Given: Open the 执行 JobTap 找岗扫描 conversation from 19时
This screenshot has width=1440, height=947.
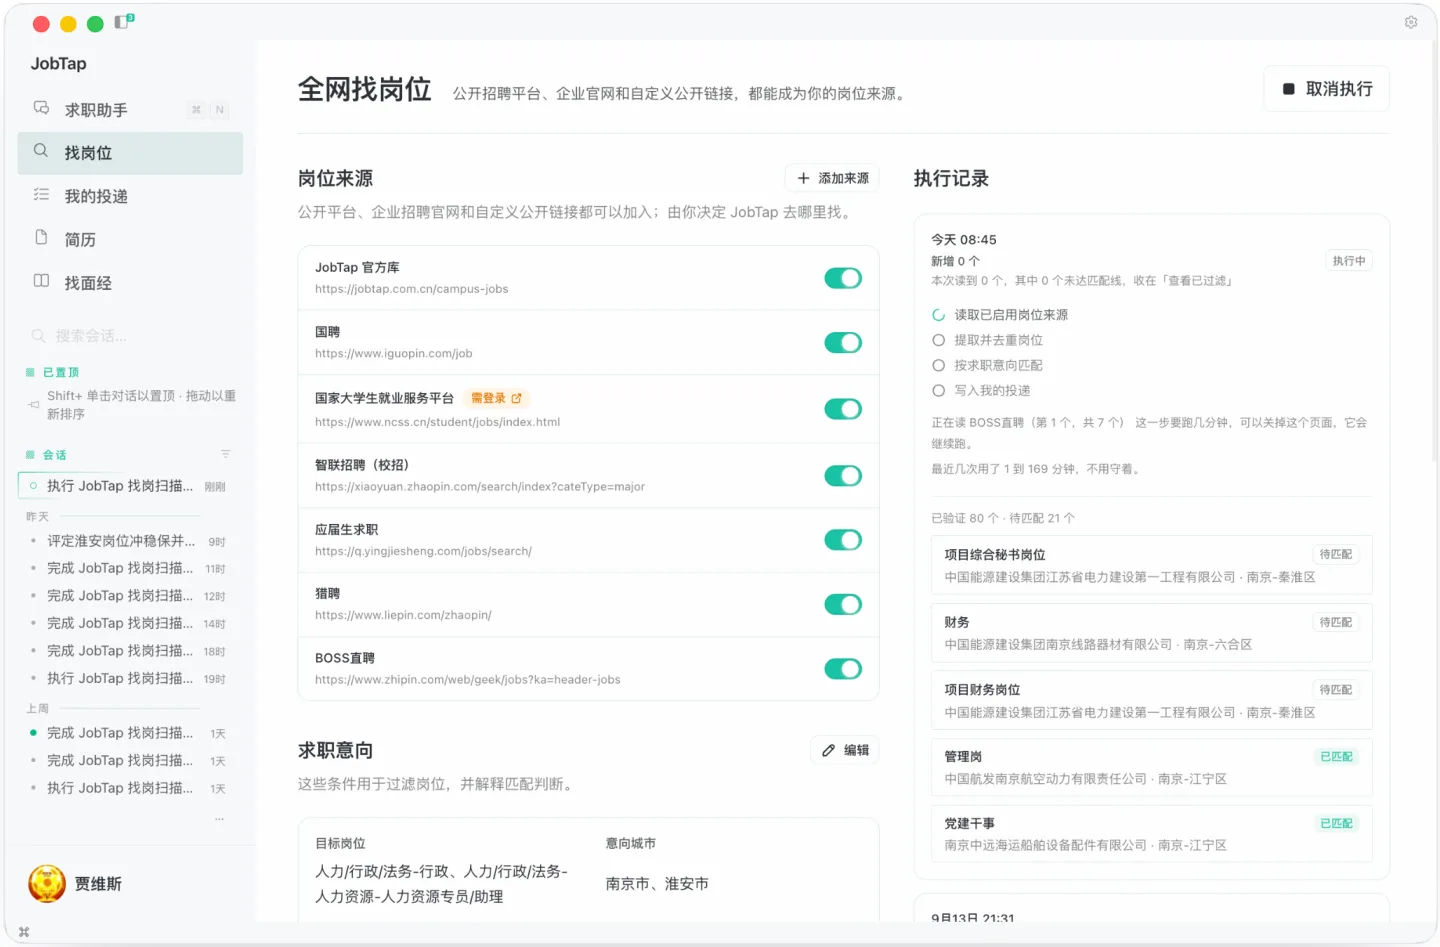Looking at the screenshot, I should pos(130,678).
